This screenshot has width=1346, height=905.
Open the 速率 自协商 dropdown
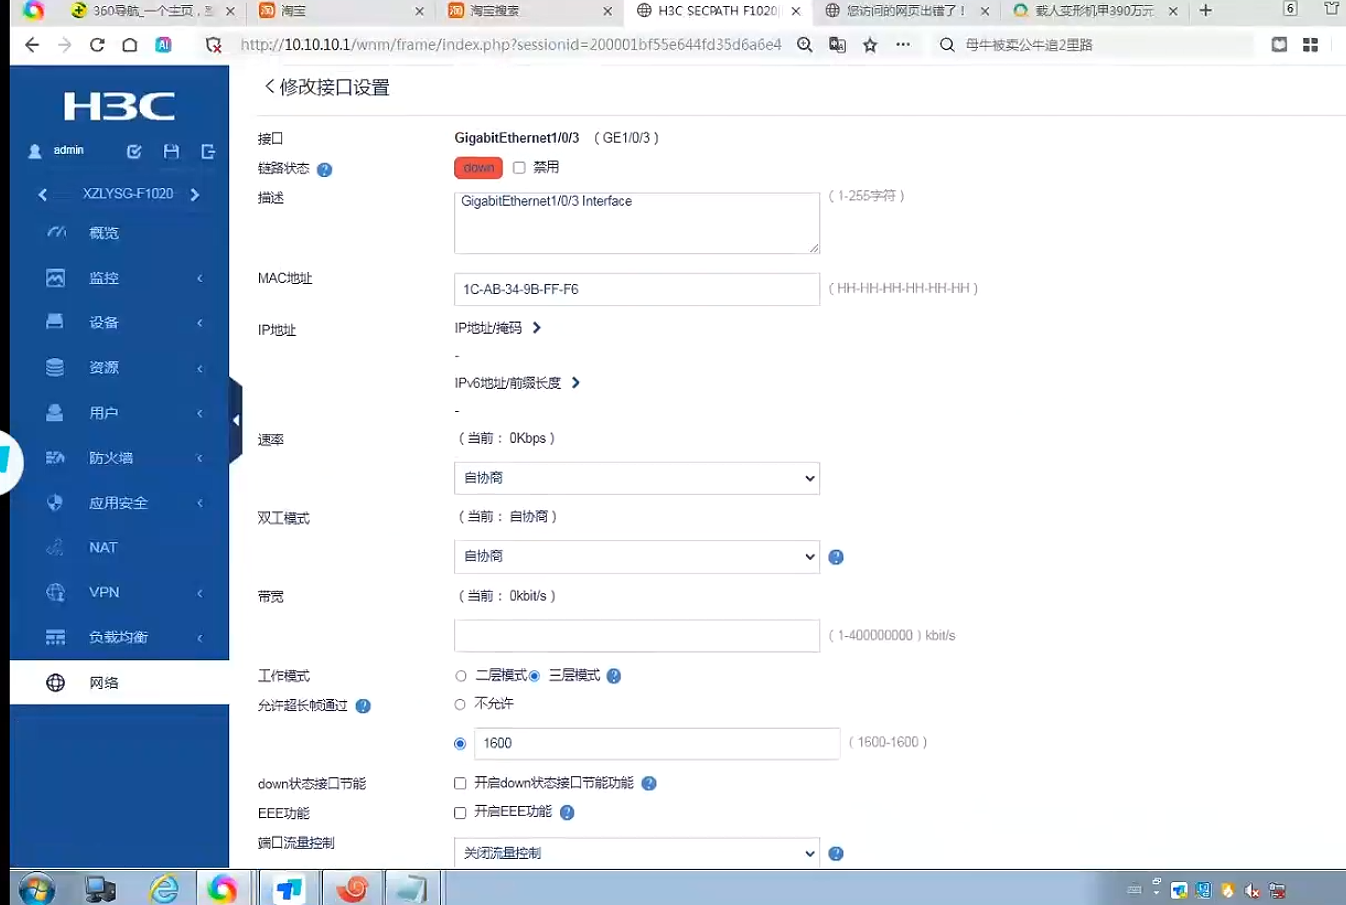(637, 478)
